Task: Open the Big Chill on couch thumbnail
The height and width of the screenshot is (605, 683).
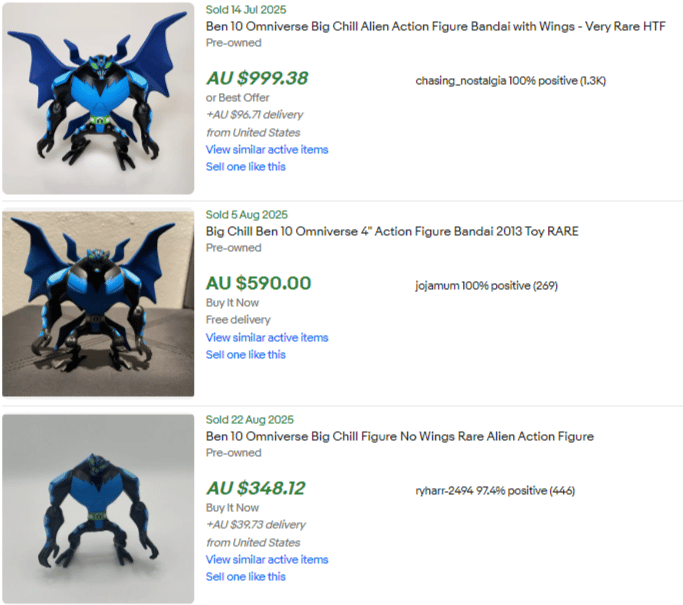Action: click(98, 303)
